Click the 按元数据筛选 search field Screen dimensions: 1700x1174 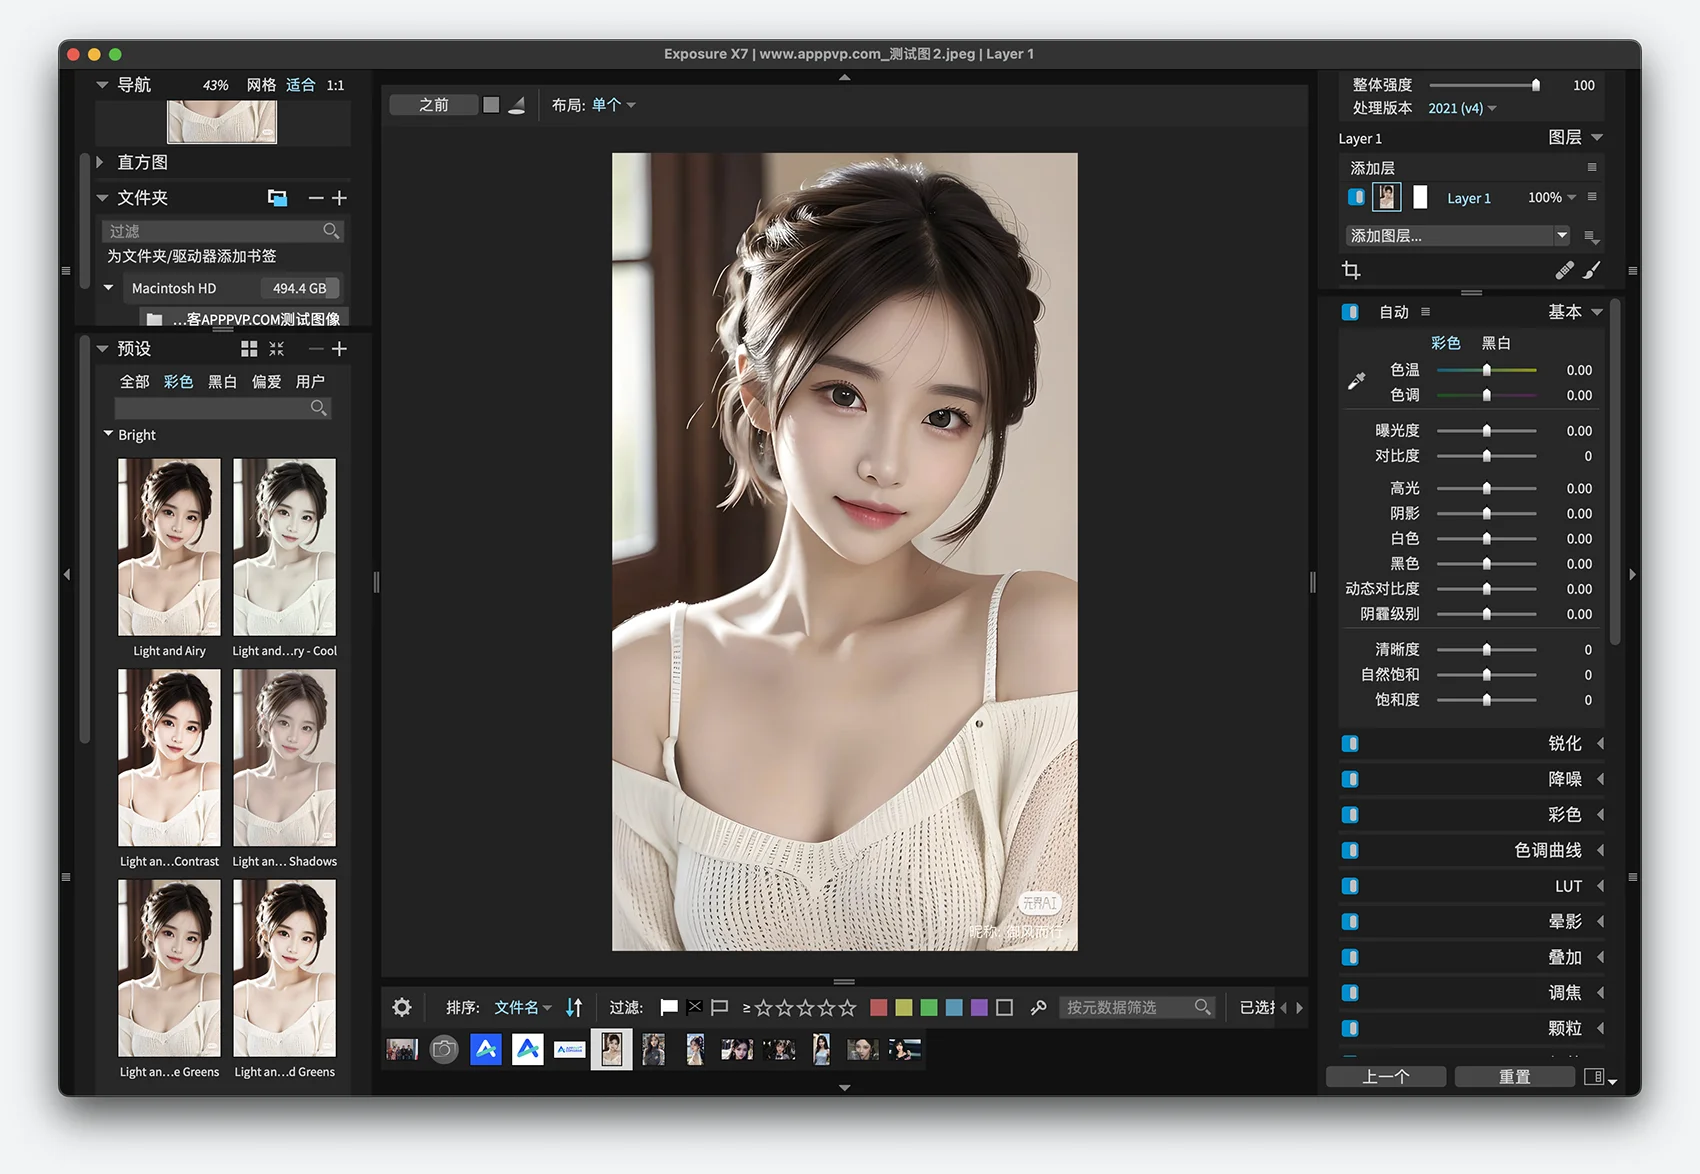tap(1137, 1007)
